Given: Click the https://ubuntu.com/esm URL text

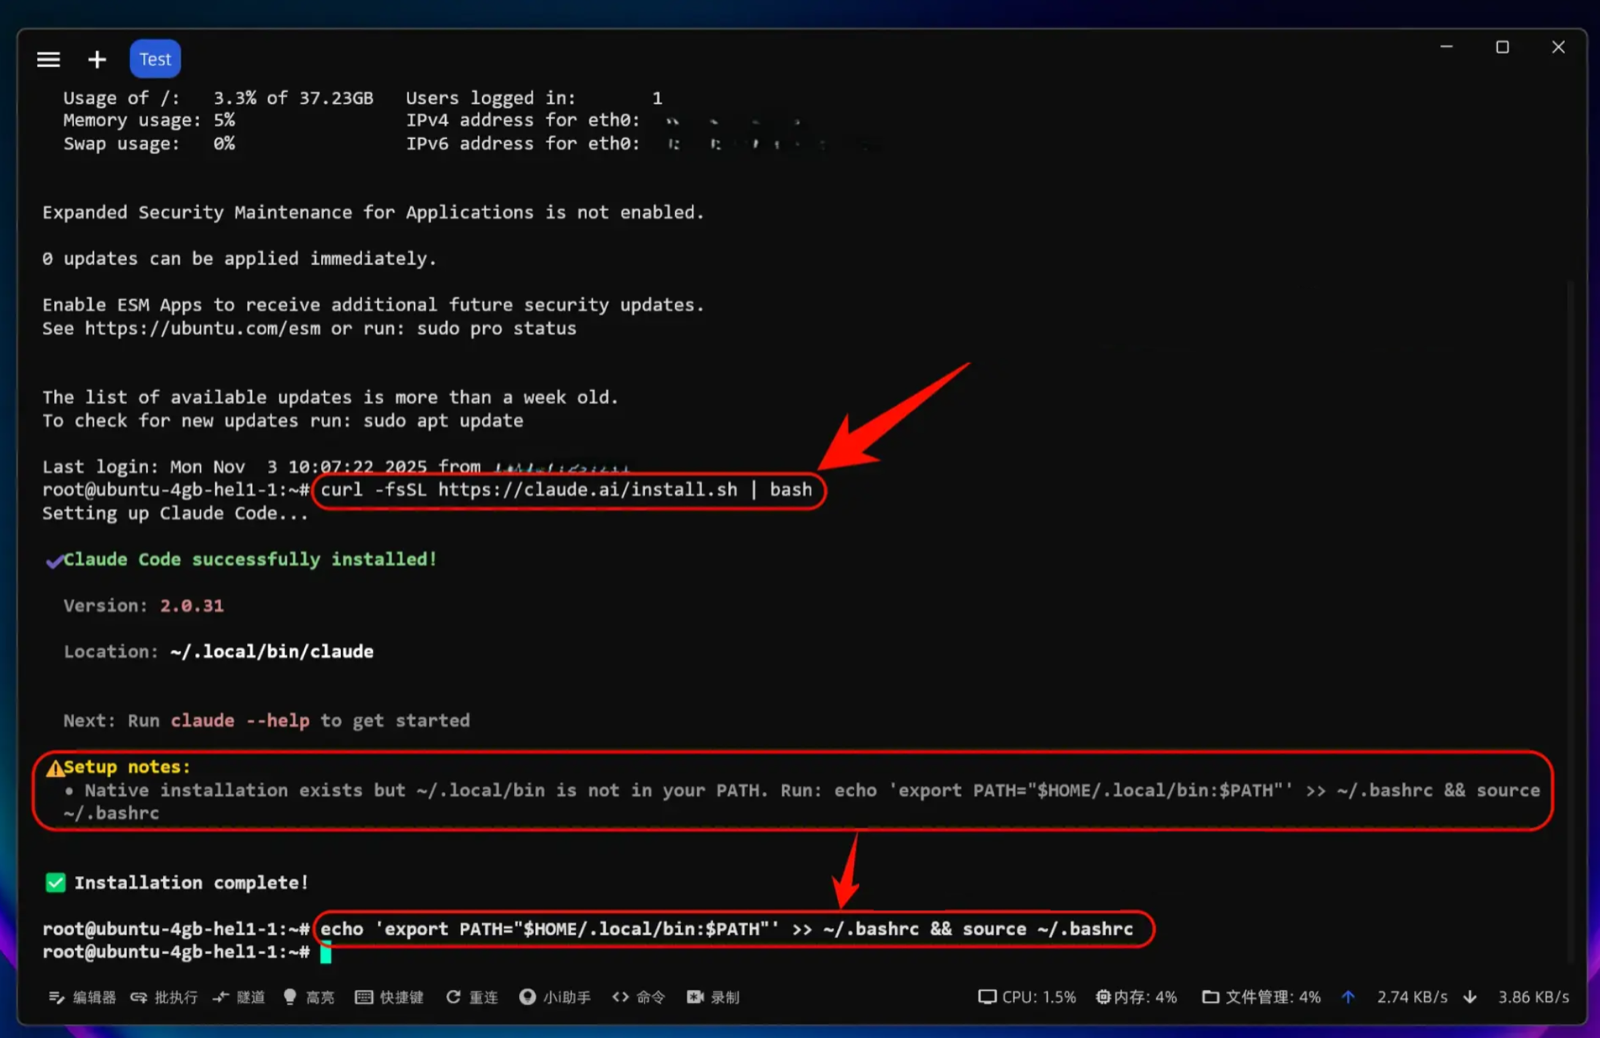Looking at the screenshot, I should tap(203, 328).
